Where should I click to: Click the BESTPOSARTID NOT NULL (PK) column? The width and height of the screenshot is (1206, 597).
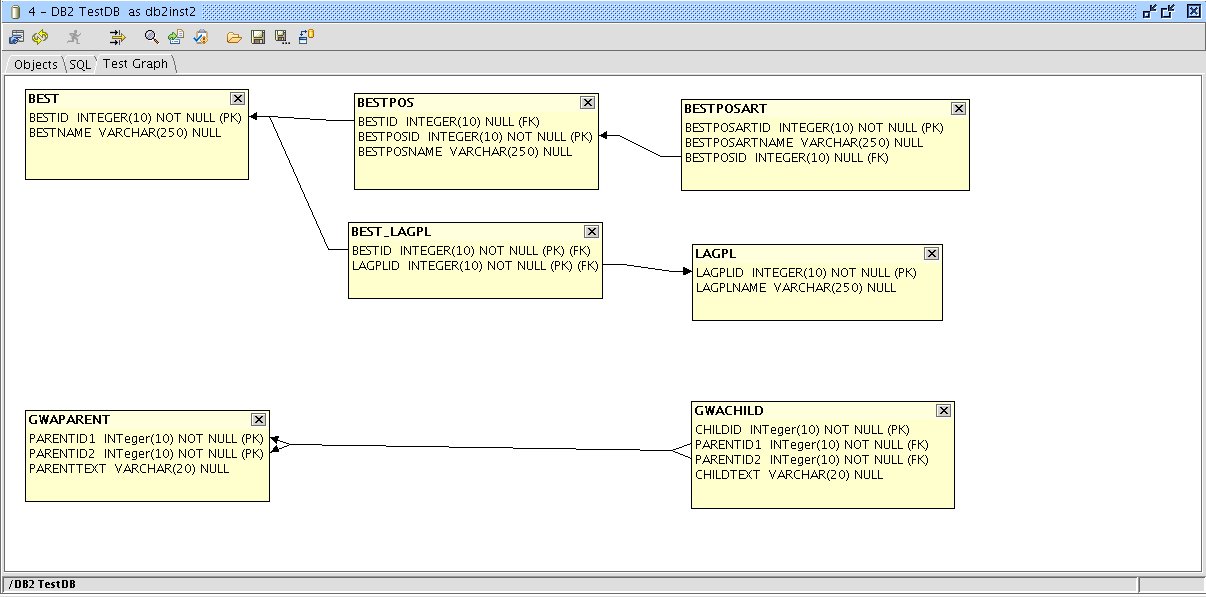pos(814,128)
